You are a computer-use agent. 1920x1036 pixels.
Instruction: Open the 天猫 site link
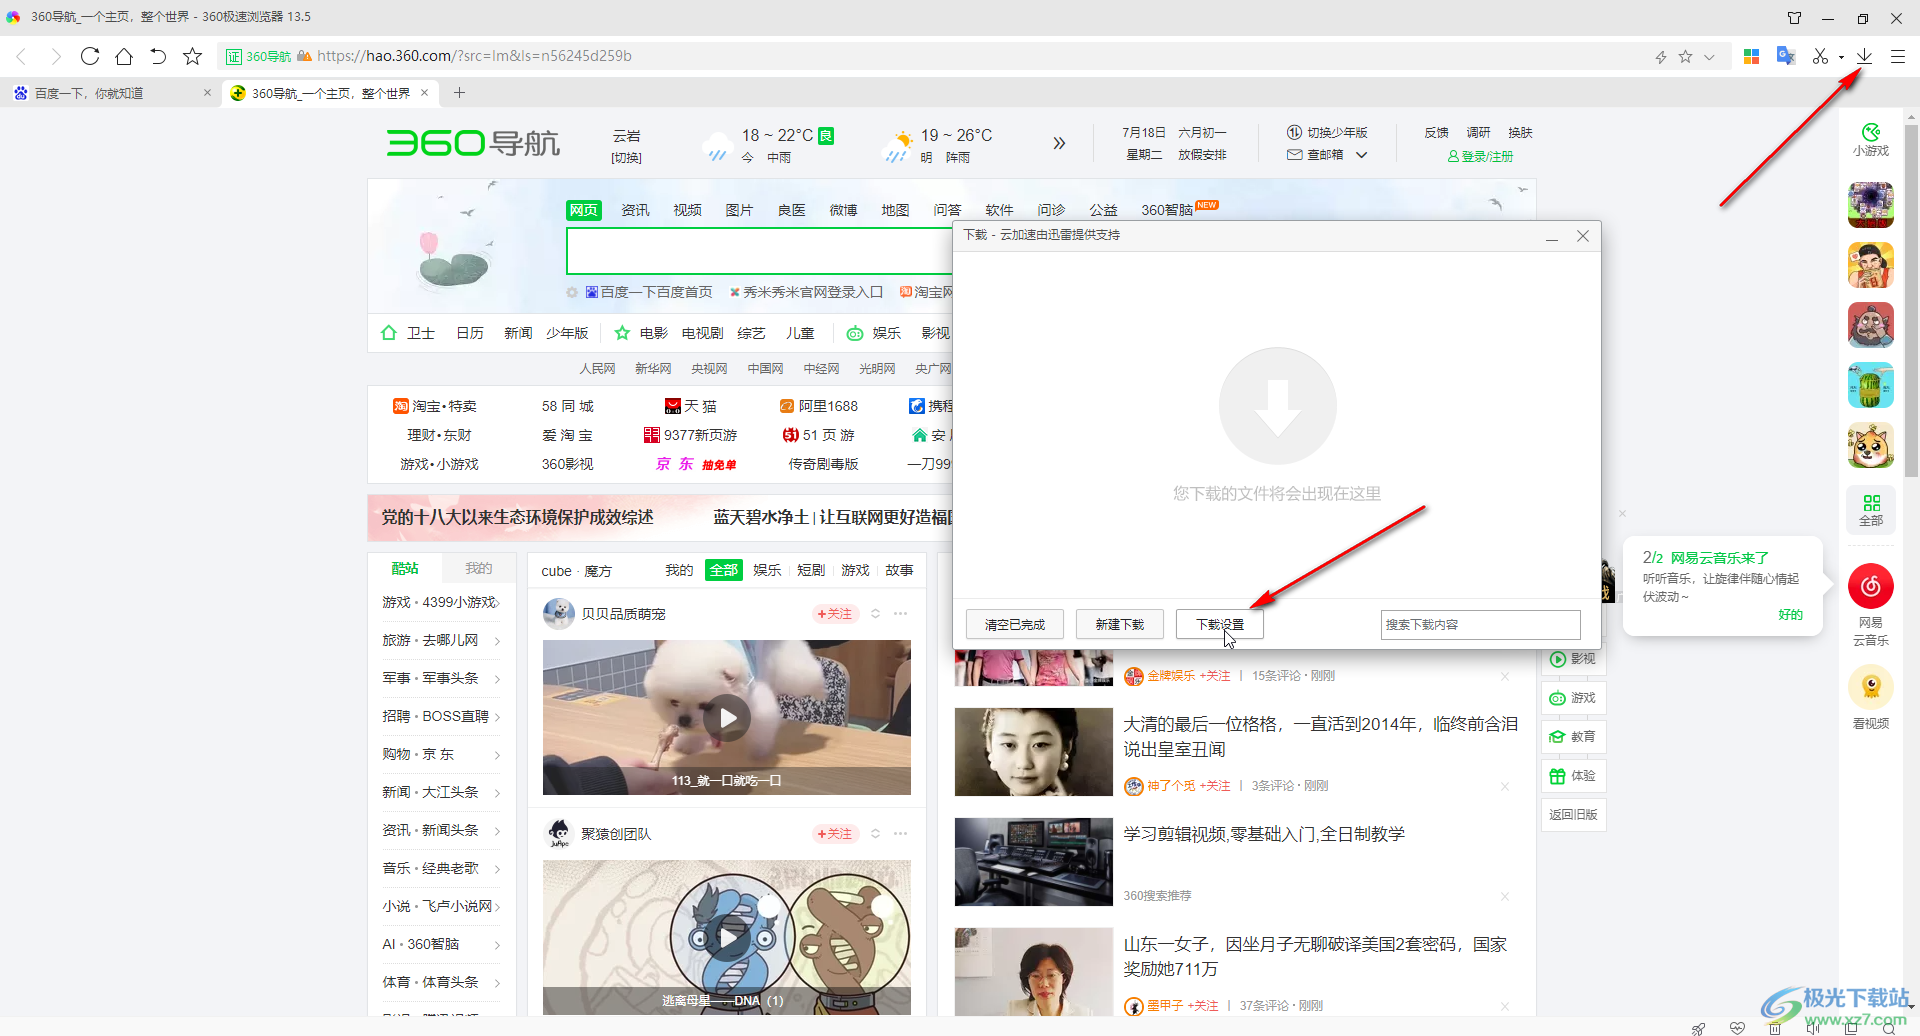point(691,406)
